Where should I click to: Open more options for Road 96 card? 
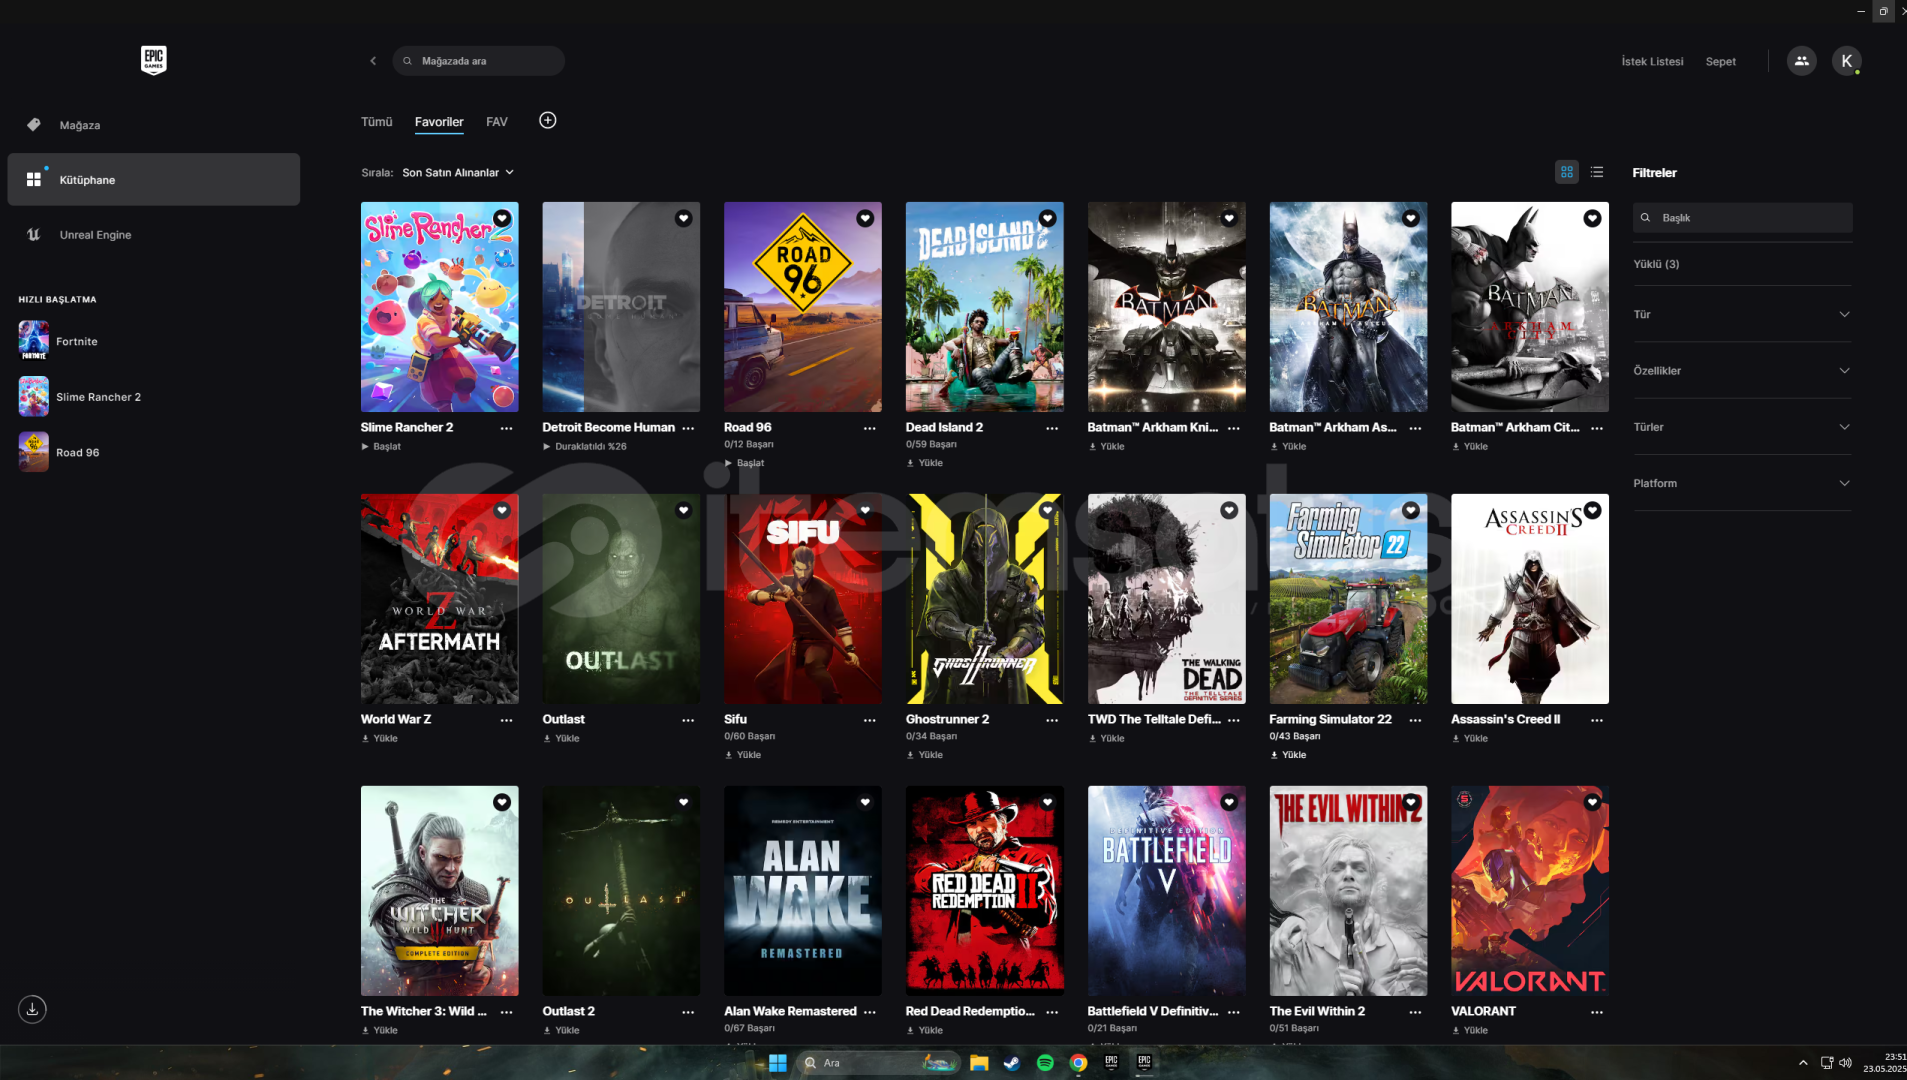point(870,428)
